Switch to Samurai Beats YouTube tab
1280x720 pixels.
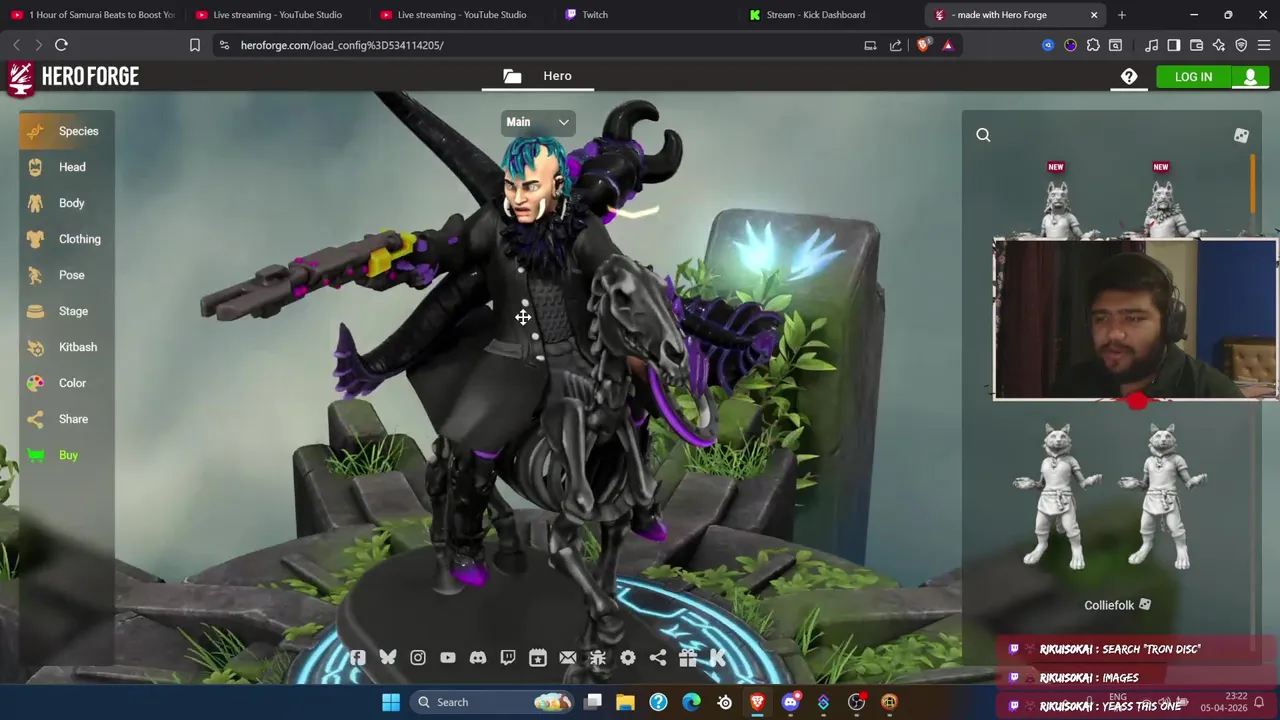point(92,15)
